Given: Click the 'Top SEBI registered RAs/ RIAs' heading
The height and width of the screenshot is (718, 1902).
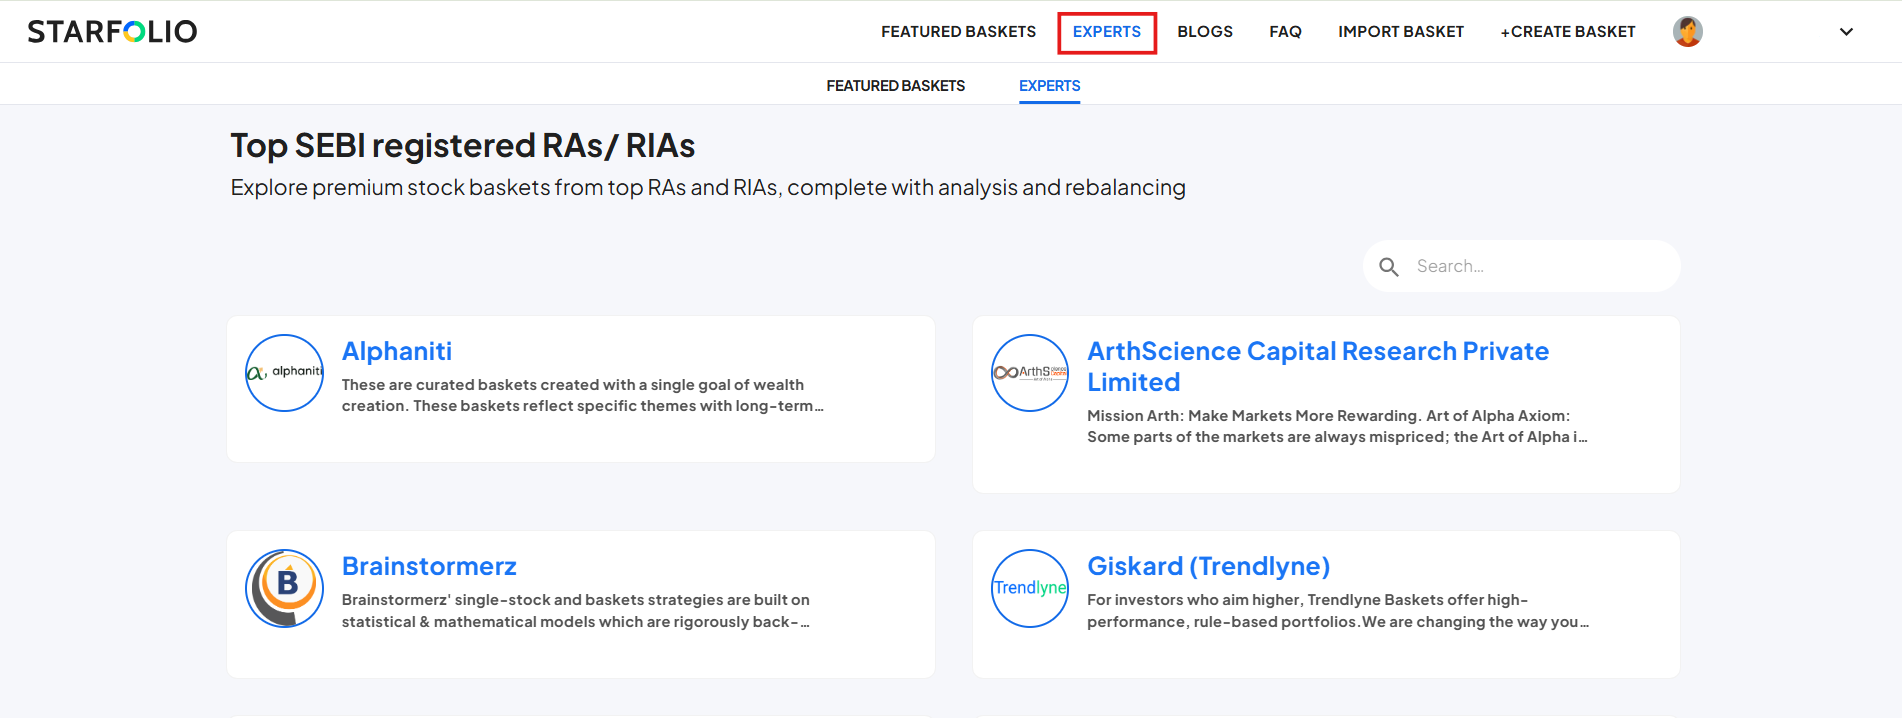Looking at the screenshot, I should coord(462,146).
